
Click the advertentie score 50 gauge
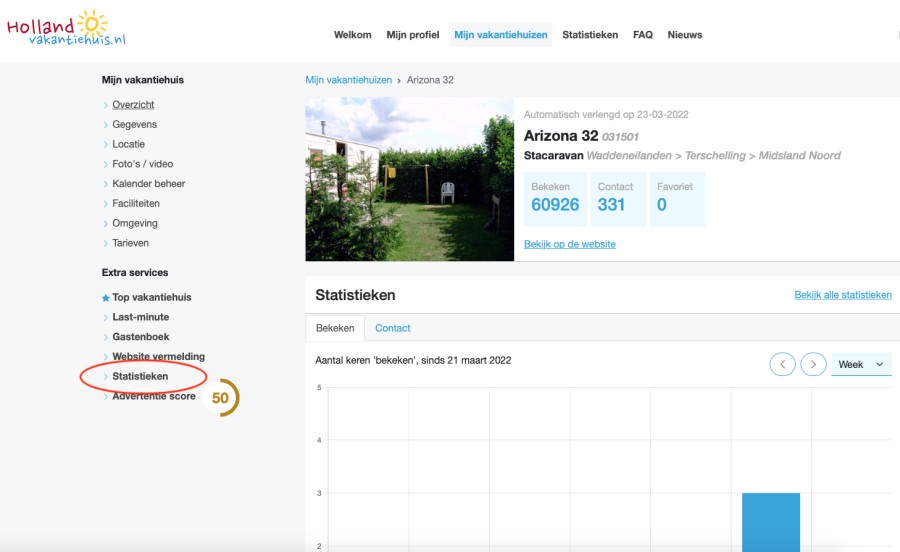pyautogui.click(x=220, y=398)
